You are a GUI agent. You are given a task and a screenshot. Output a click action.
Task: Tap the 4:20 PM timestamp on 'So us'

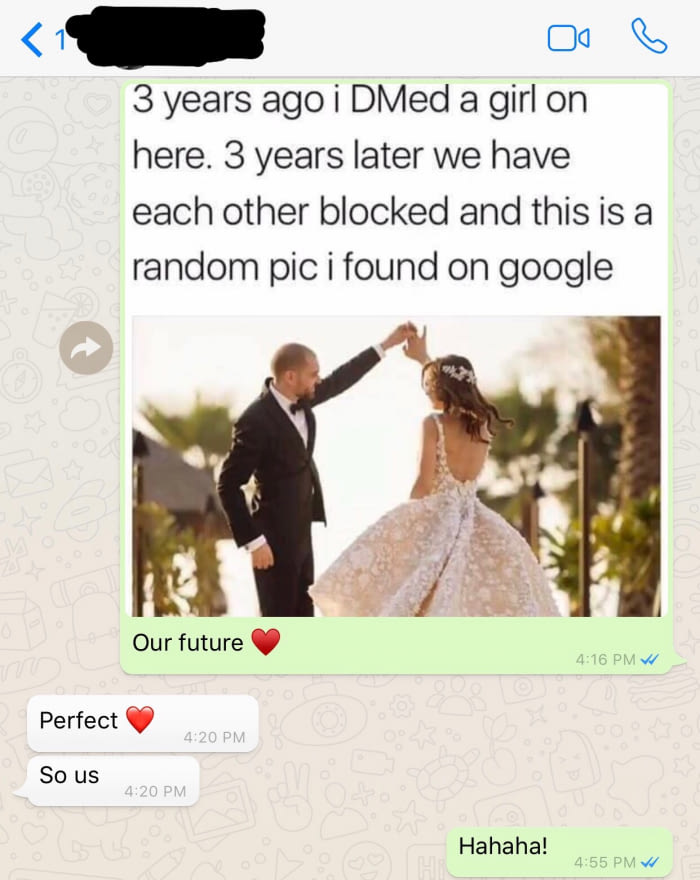tap(155, 791)
